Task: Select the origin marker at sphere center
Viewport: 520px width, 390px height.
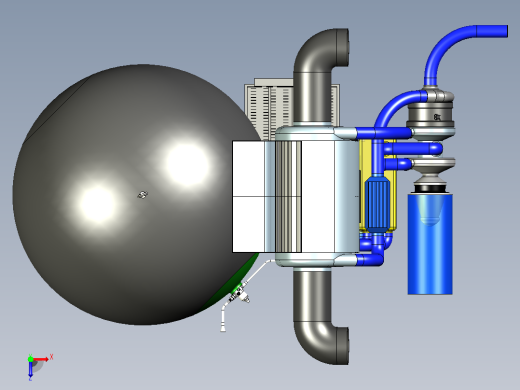Action: [143, 195]
